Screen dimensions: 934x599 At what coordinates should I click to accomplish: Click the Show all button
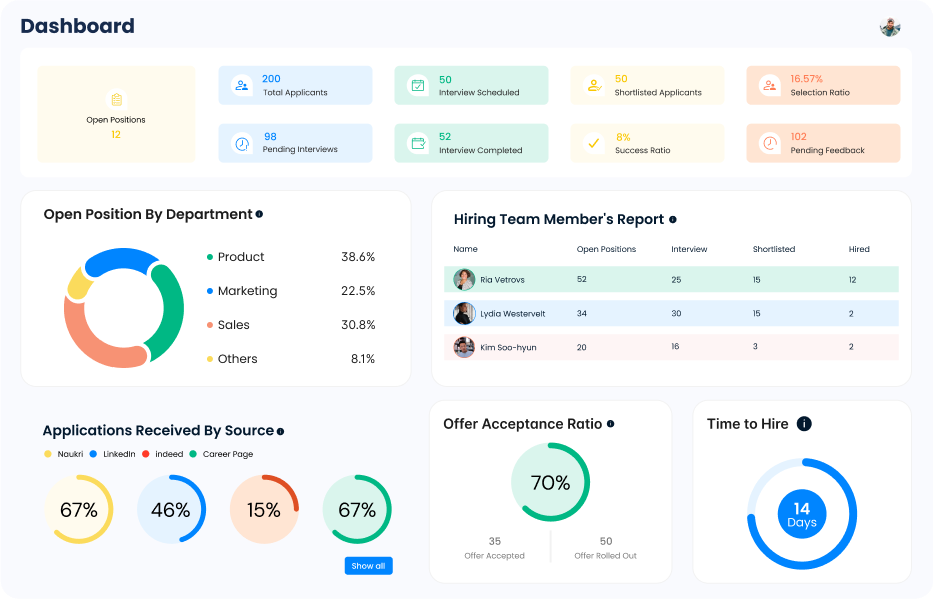(x=369, y=566)
